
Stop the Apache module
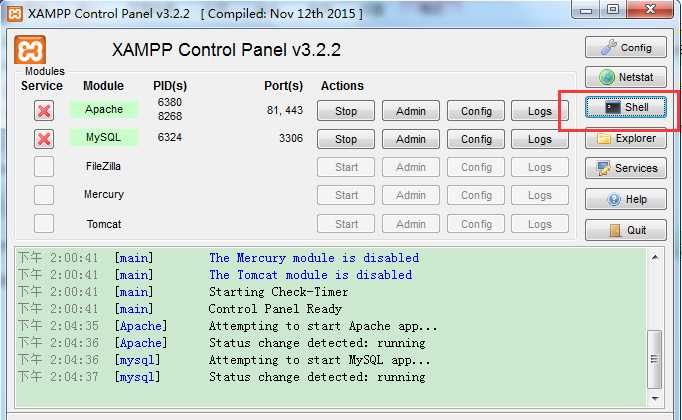(x=346, y=111)
